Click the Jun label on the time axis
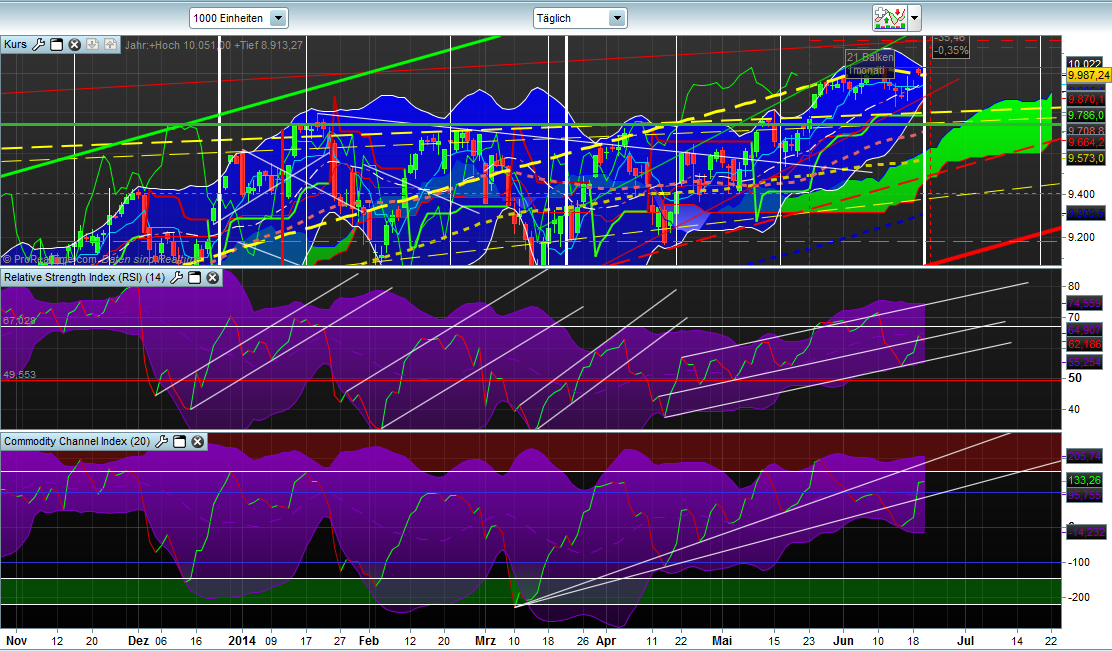Image resolution: width=1112 pixels, height=651 pixels. click(844, 640)
